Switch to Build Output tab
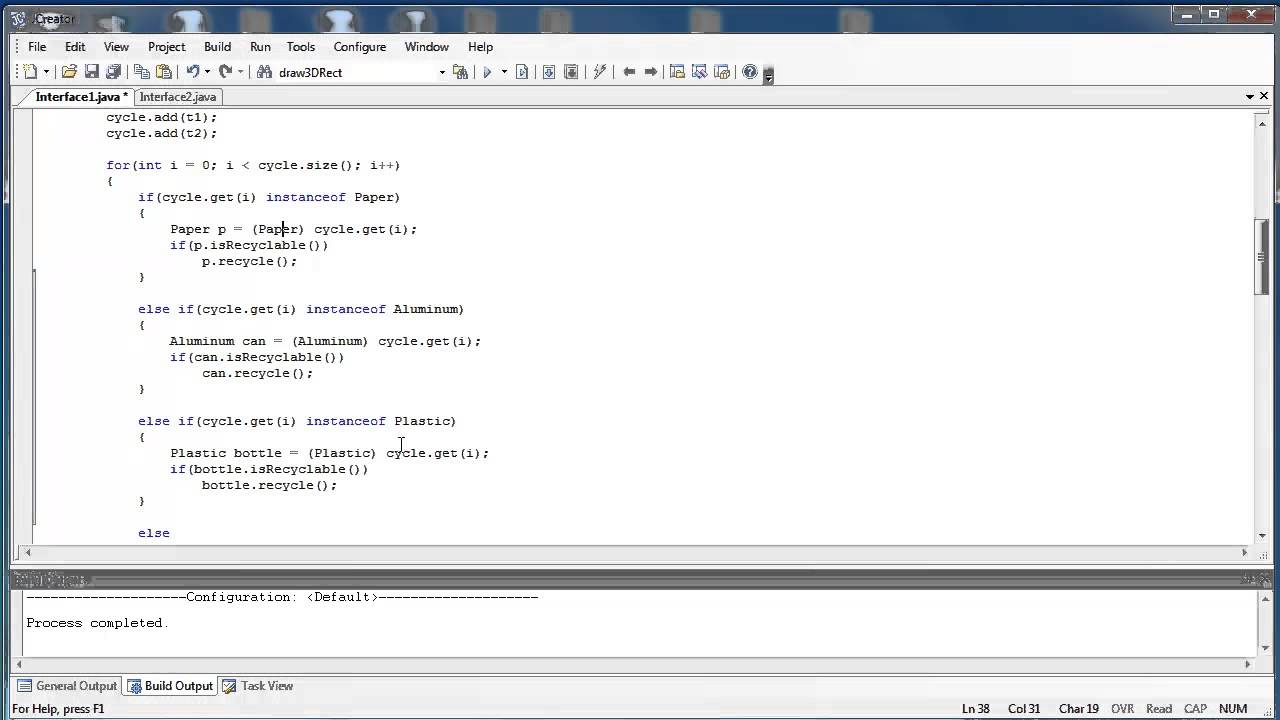 (x=170, y=686)
